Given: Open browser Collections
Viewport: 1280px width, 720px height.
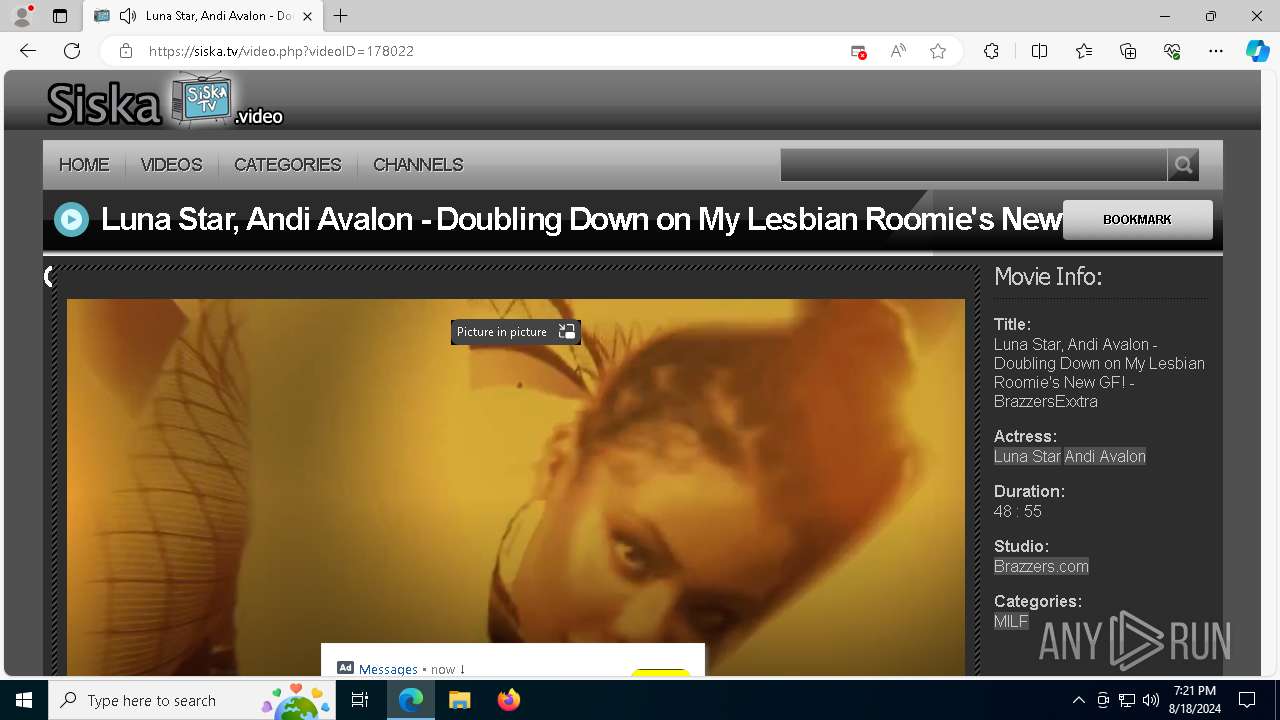Looking at the screenshot, I should 1128,51.
